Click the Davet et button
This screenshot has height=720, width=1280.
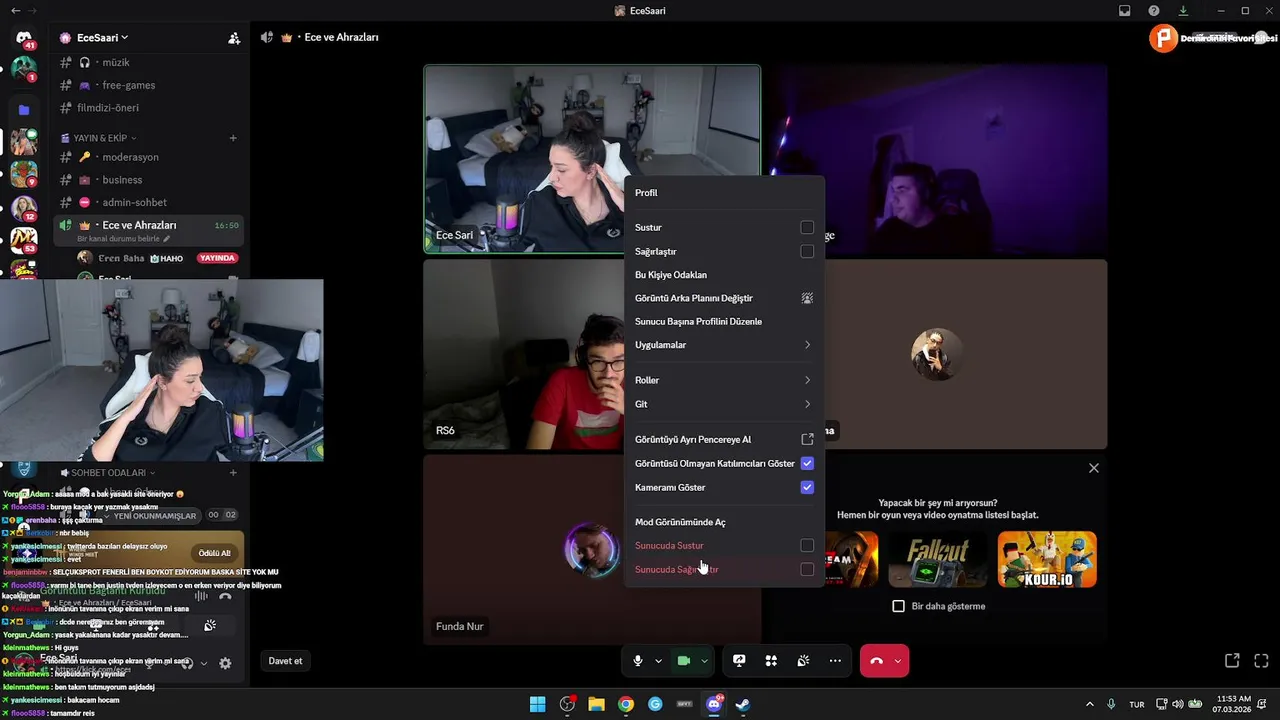285,661
